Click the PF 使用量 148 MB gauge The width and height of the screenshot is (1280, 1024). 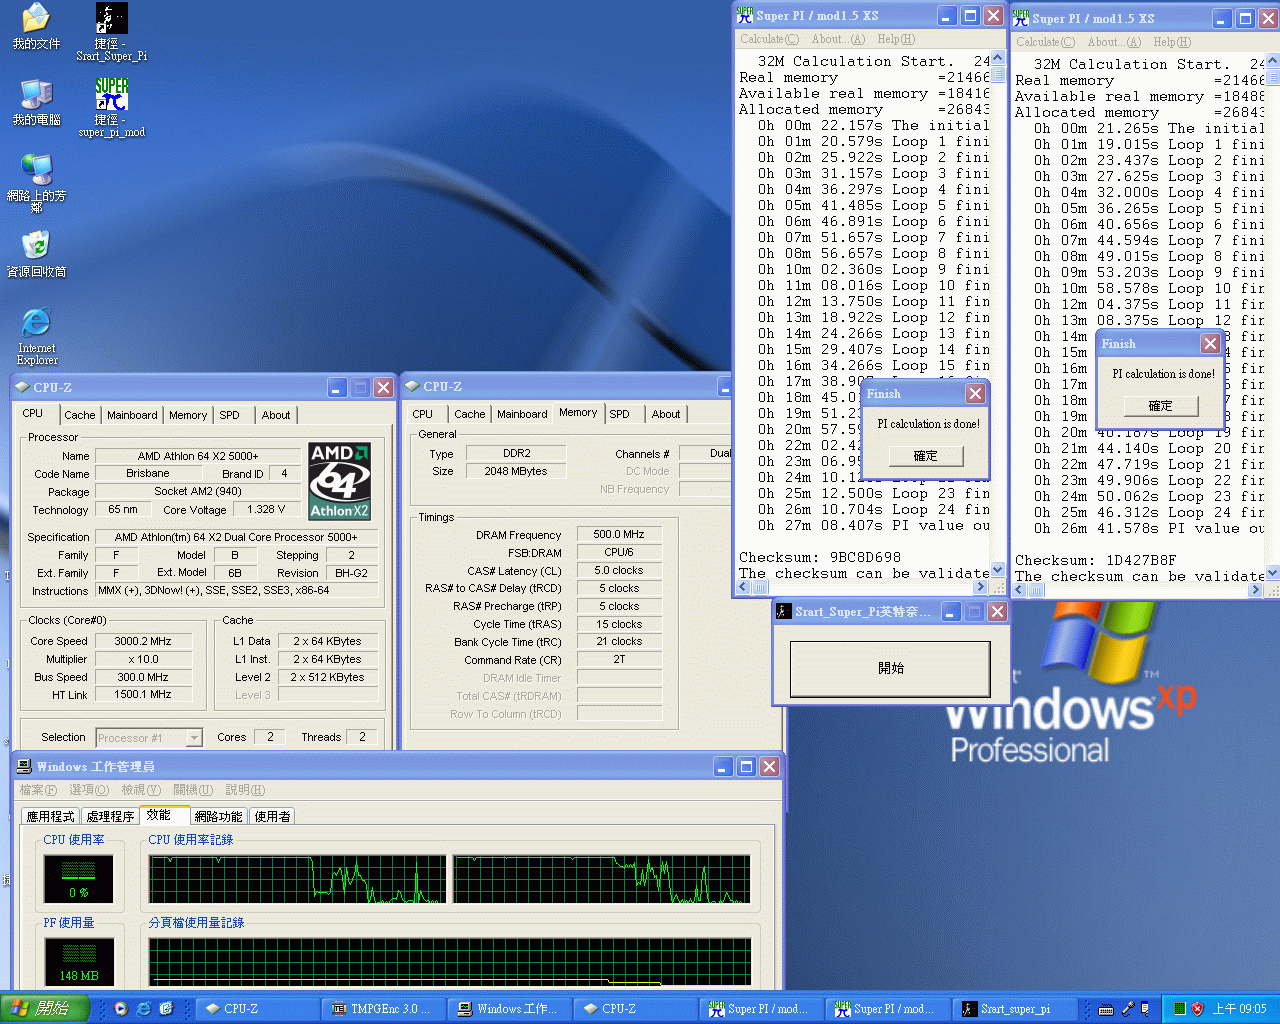(79, 962)
